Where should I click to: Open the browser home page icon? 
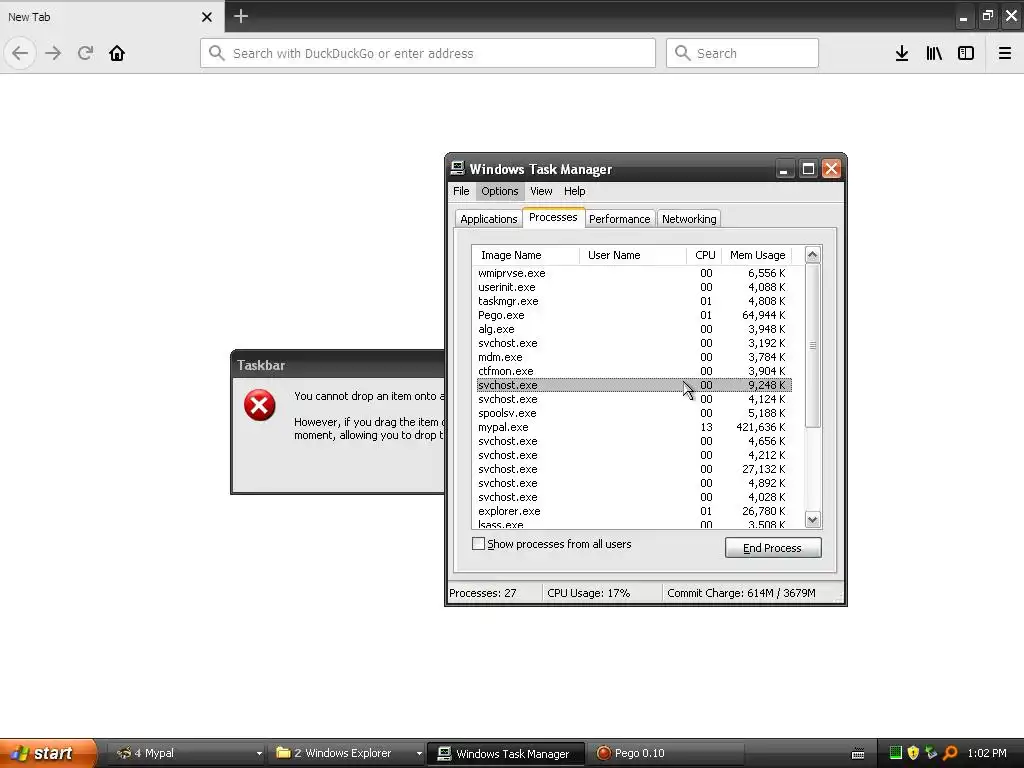(x=117, y=53)
